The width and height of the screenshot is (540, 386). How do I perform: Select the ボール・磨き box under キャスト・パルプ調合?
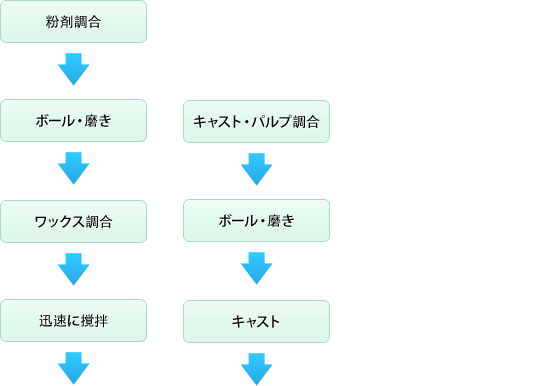point(256,220)
